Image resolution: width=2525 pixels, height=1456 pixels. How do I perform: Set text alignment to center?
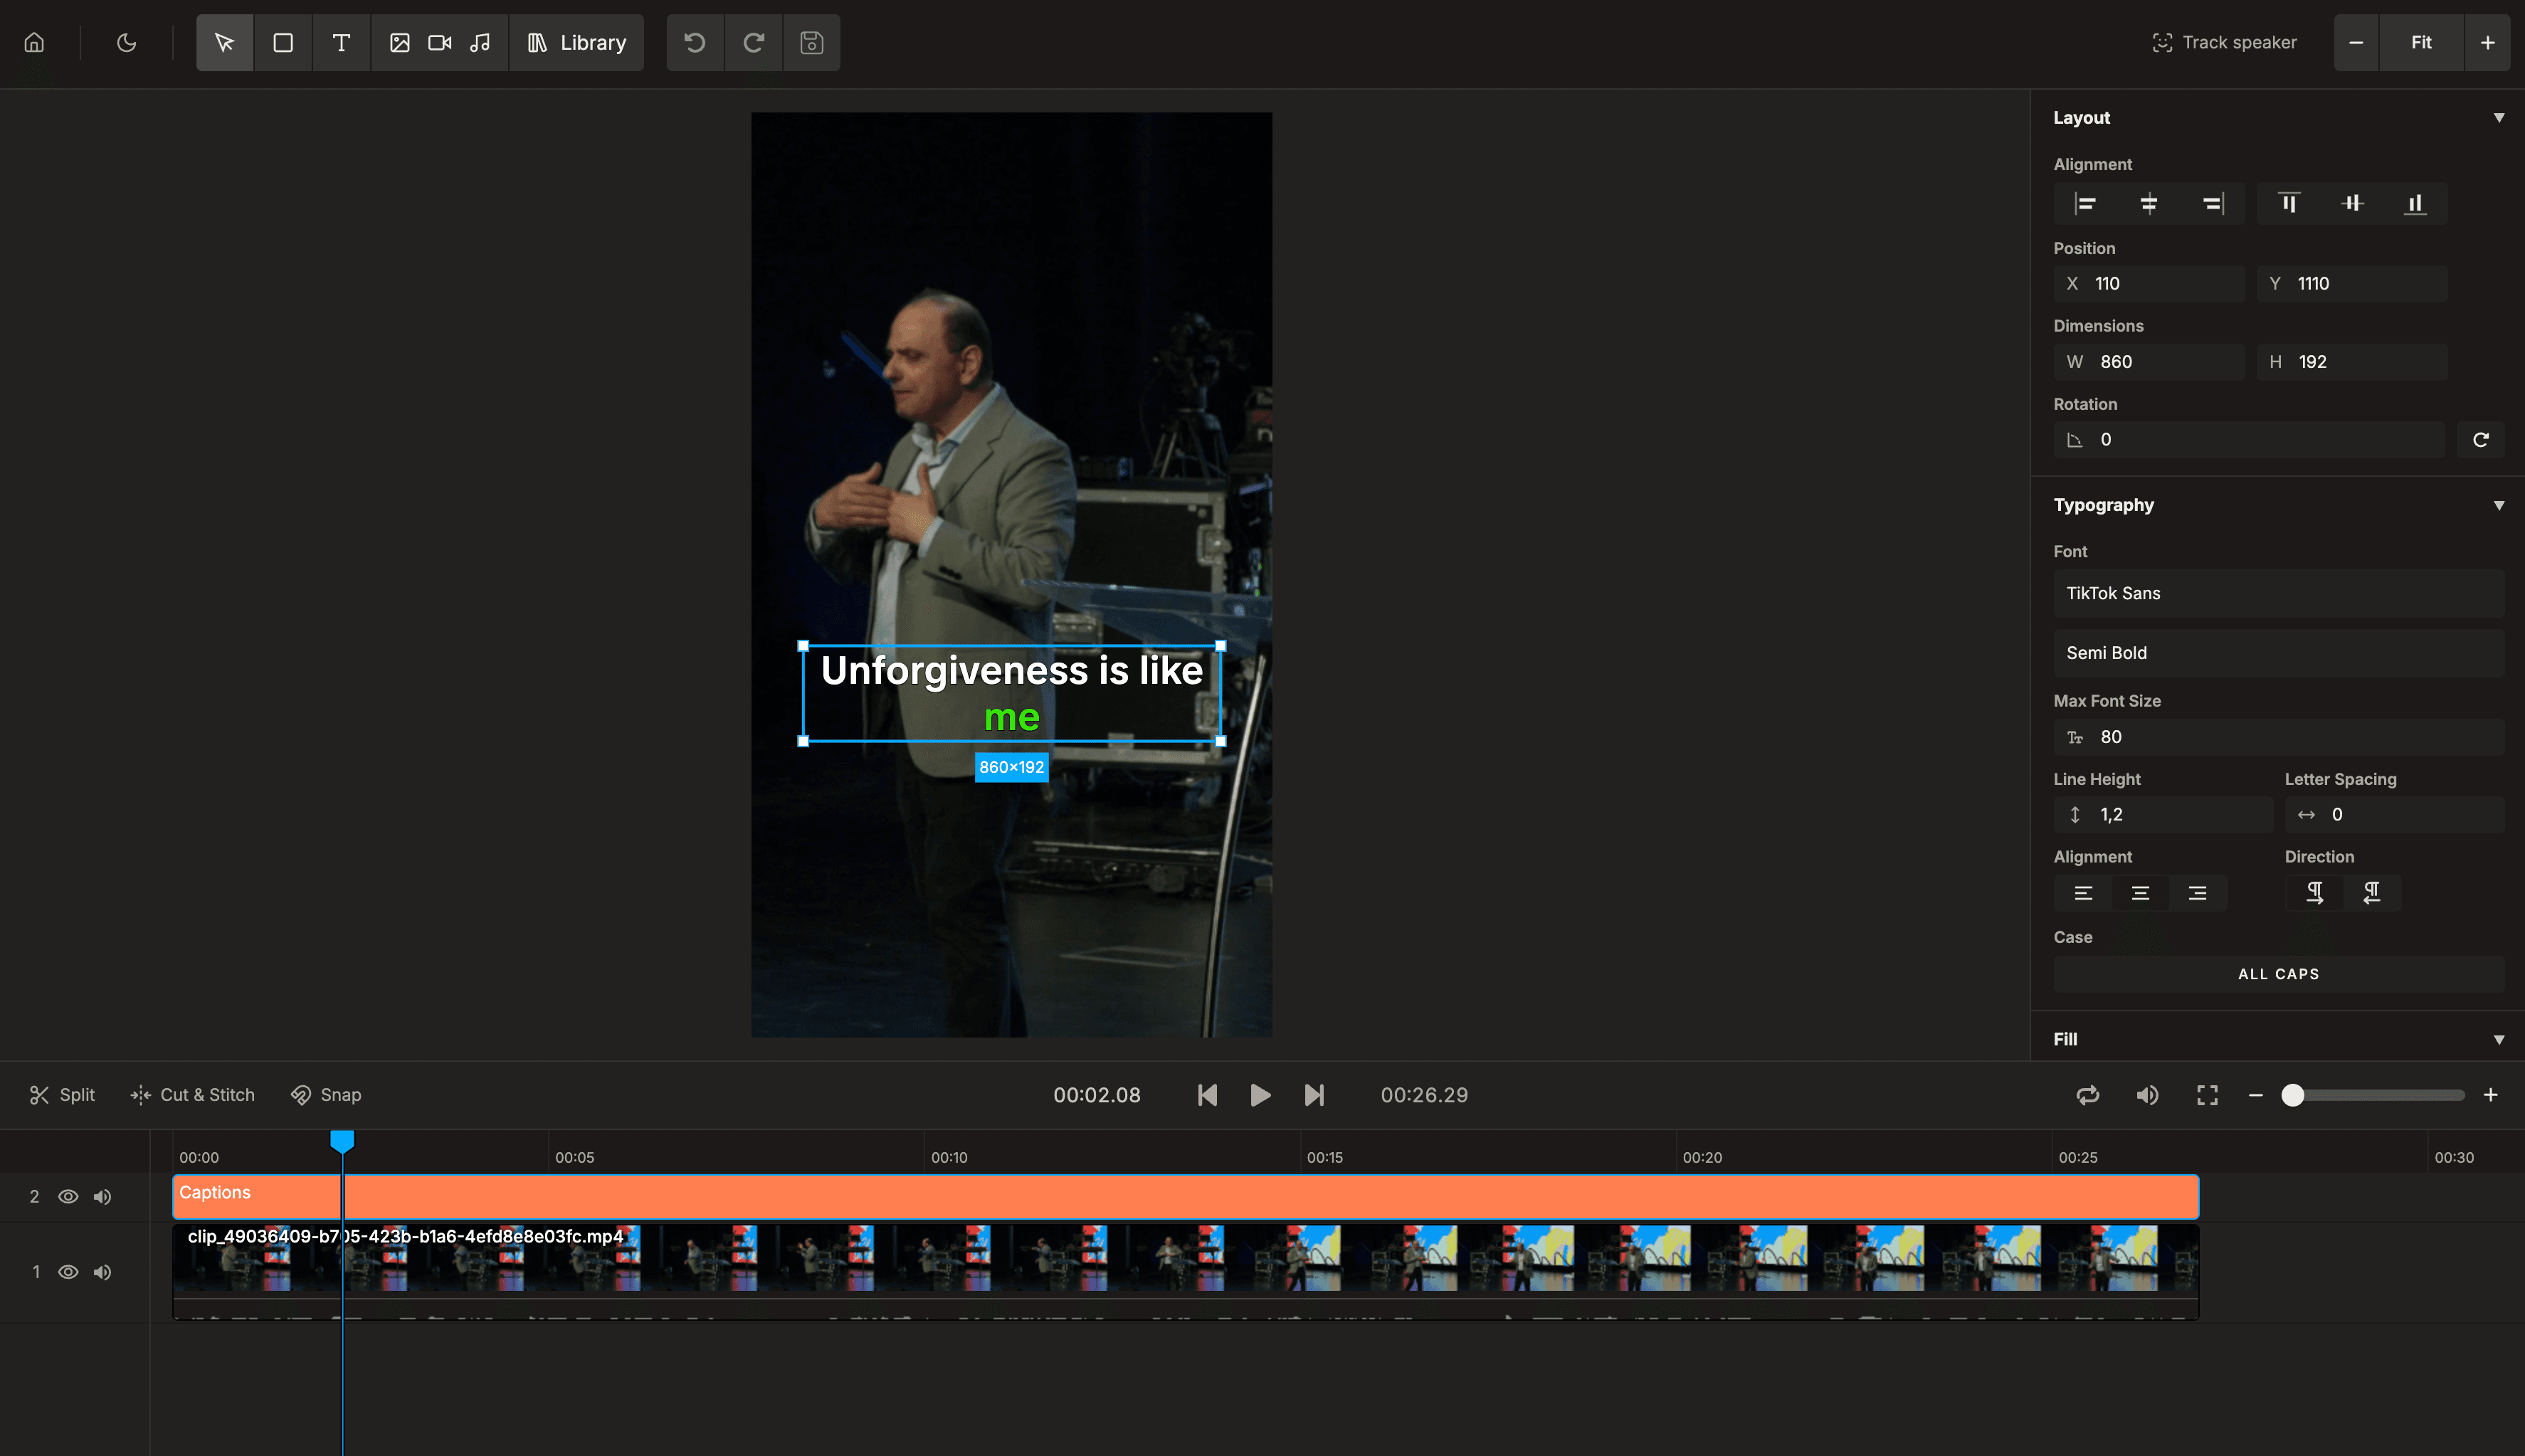tap(2140, 893)
